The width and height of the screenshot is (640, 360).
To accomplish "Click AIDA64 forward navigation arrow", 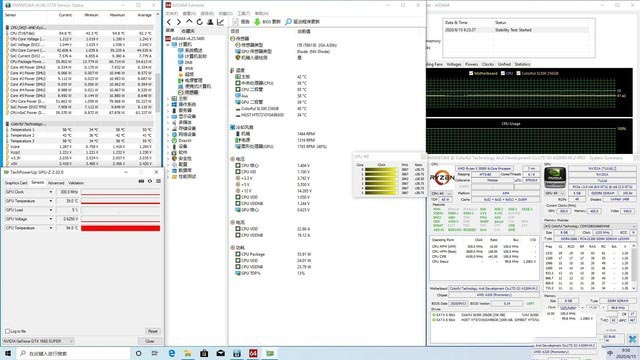I will pyautogui.click(x=179, y=22).
